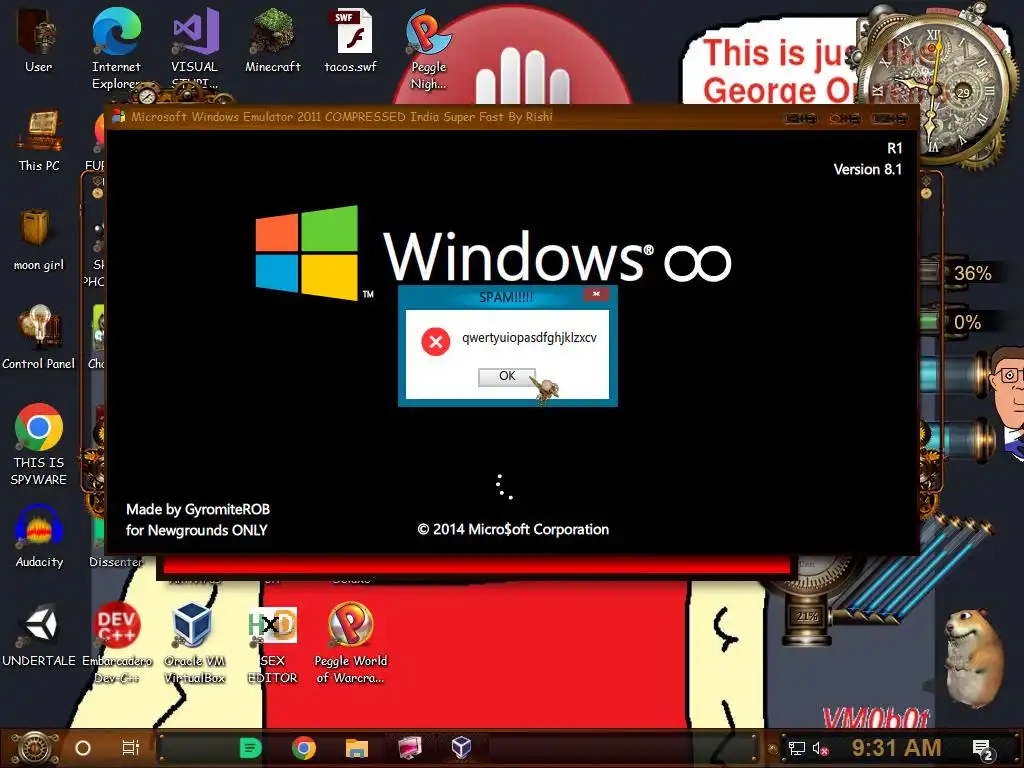The height and width of the screenshot is (768, 1024).
Task: Open the SEX EDITOR hex editor icon
Action: pyautogui.click(x=272, y=643)
